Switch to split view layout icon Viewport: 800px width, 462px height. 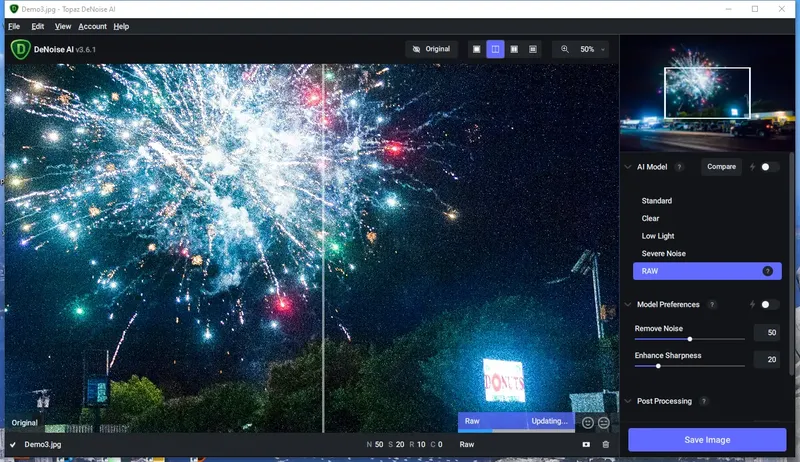tap(495, 49)
